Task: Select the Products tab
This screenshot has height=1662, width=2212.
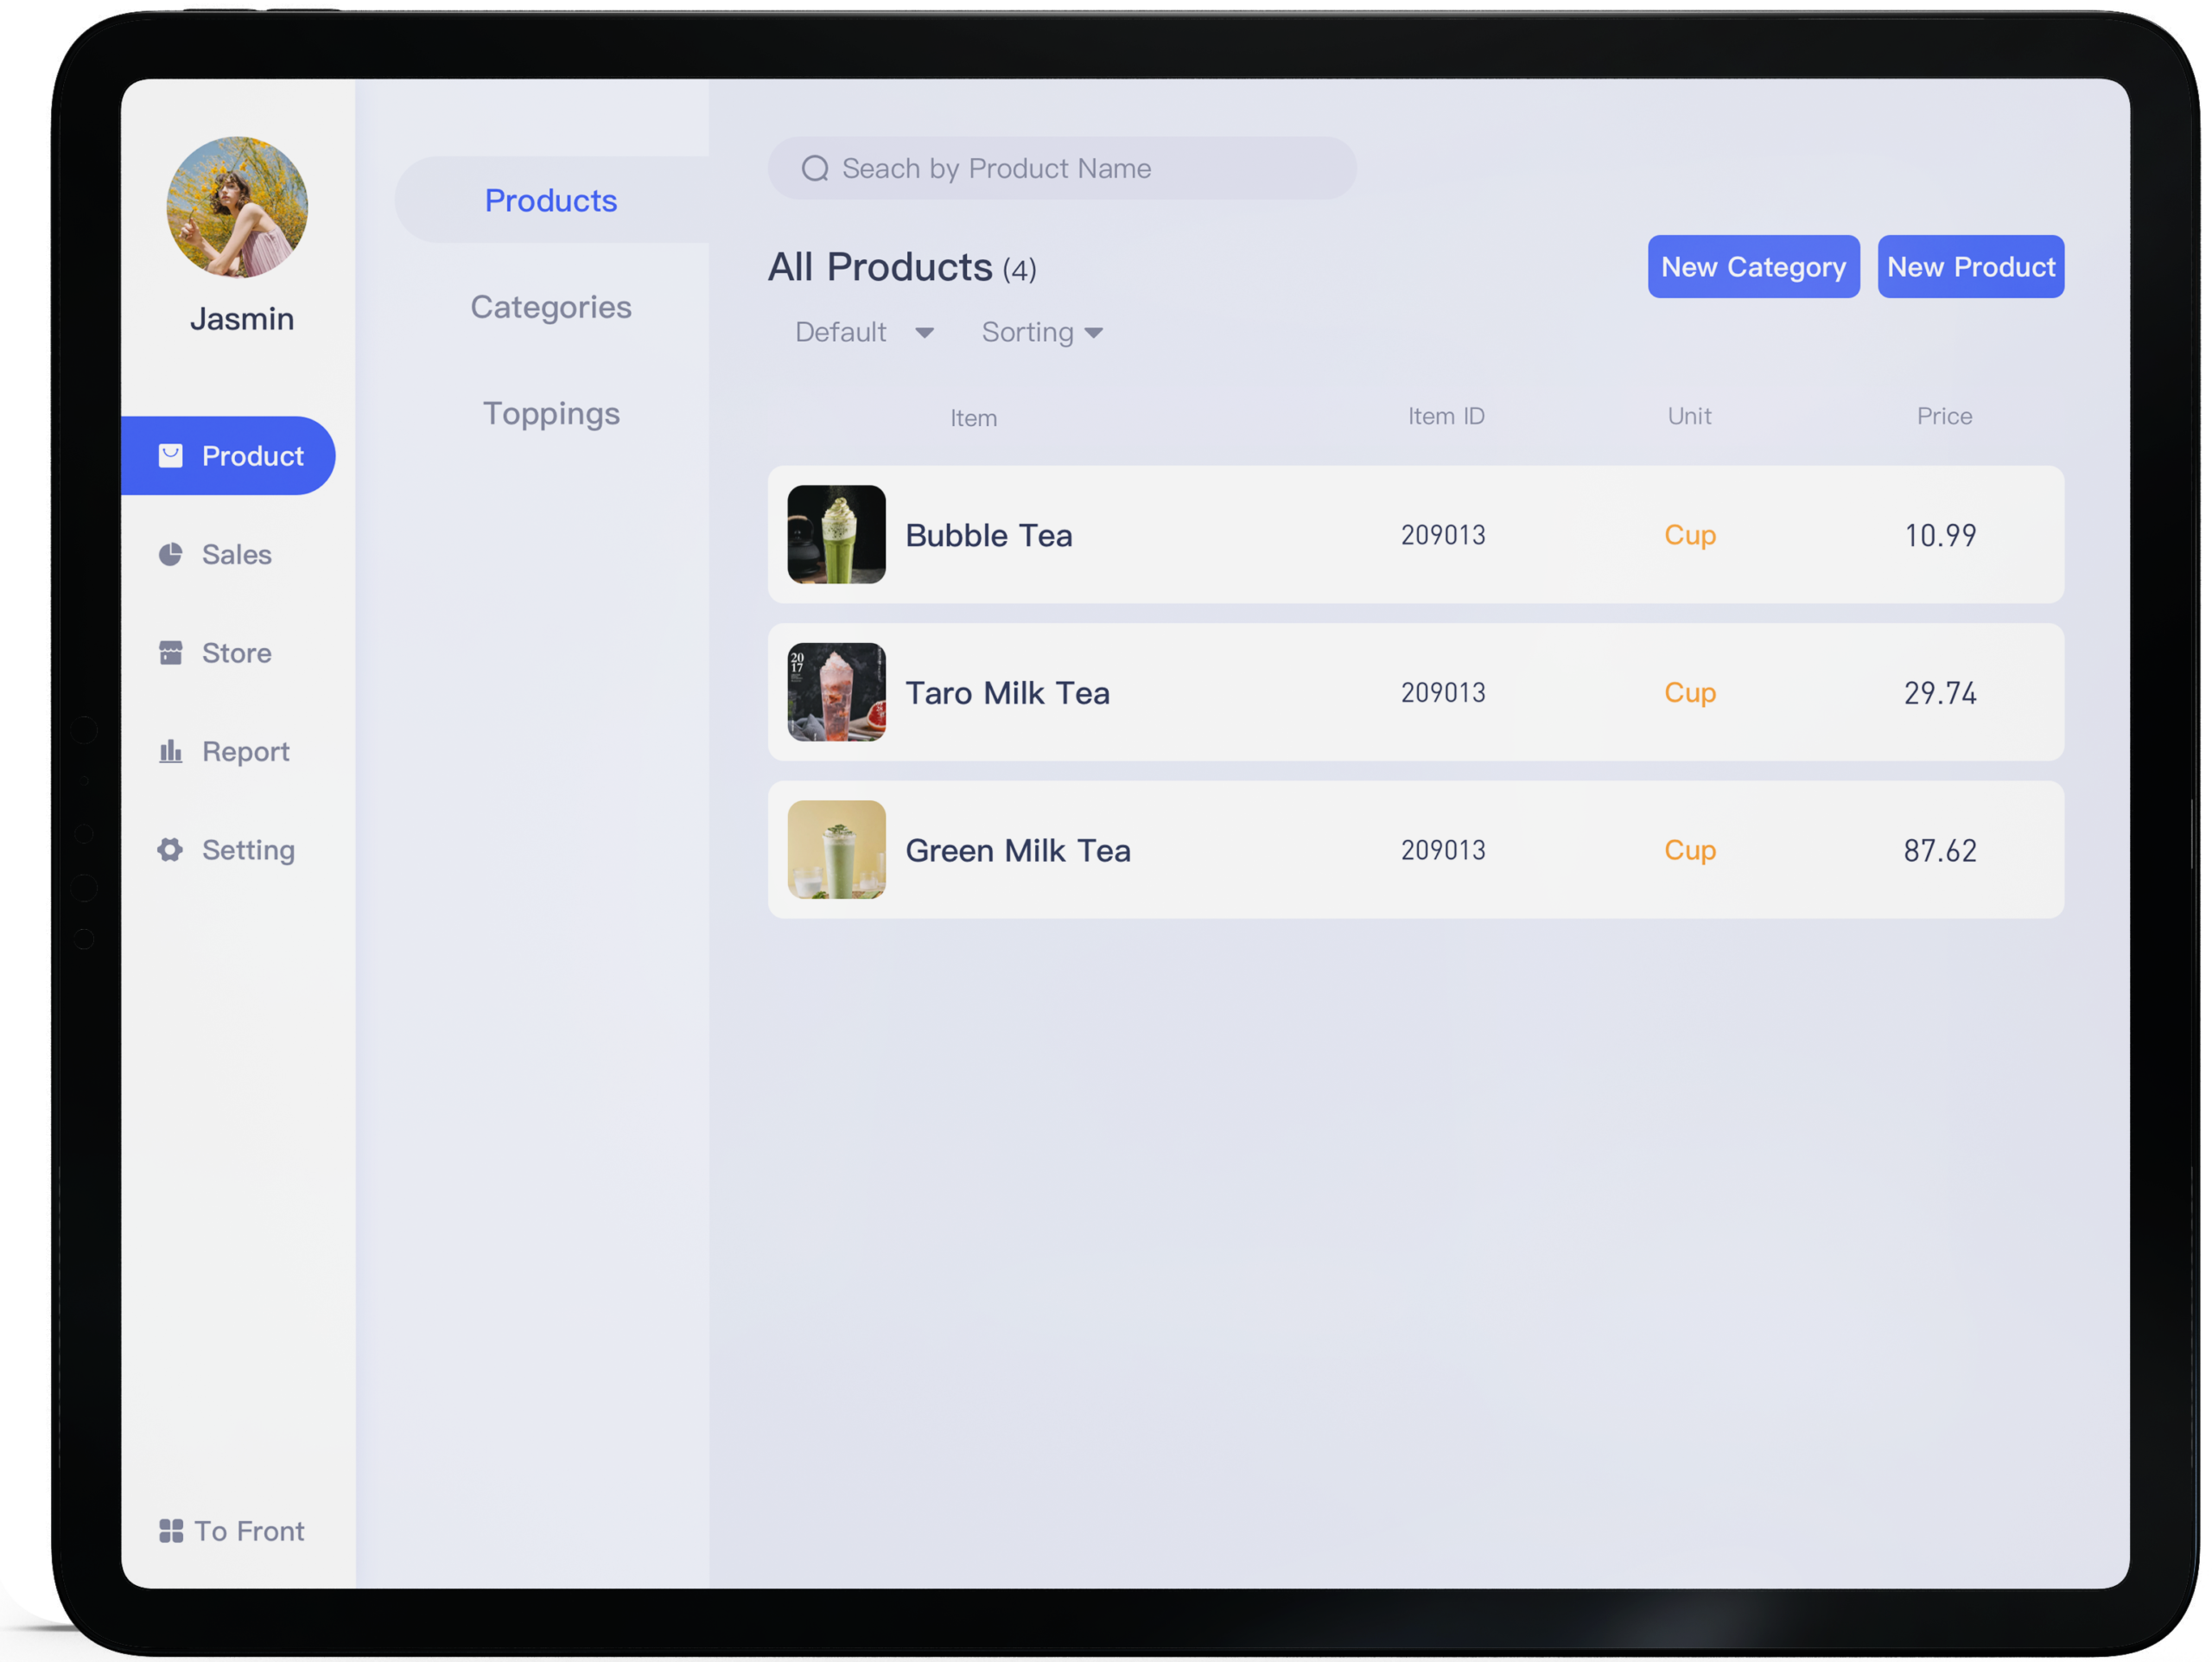Action: [551, 200]
